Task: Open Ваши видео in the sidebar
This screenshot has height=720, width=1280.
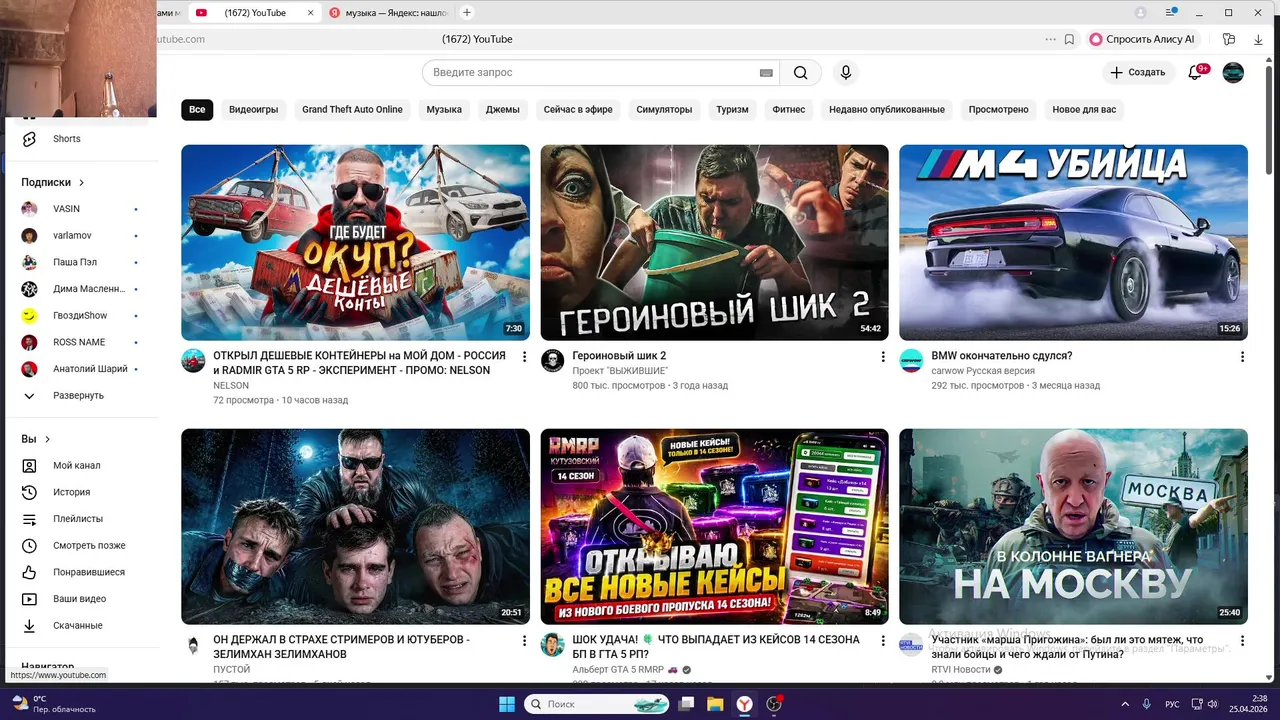Action: (x=80, y=599)
